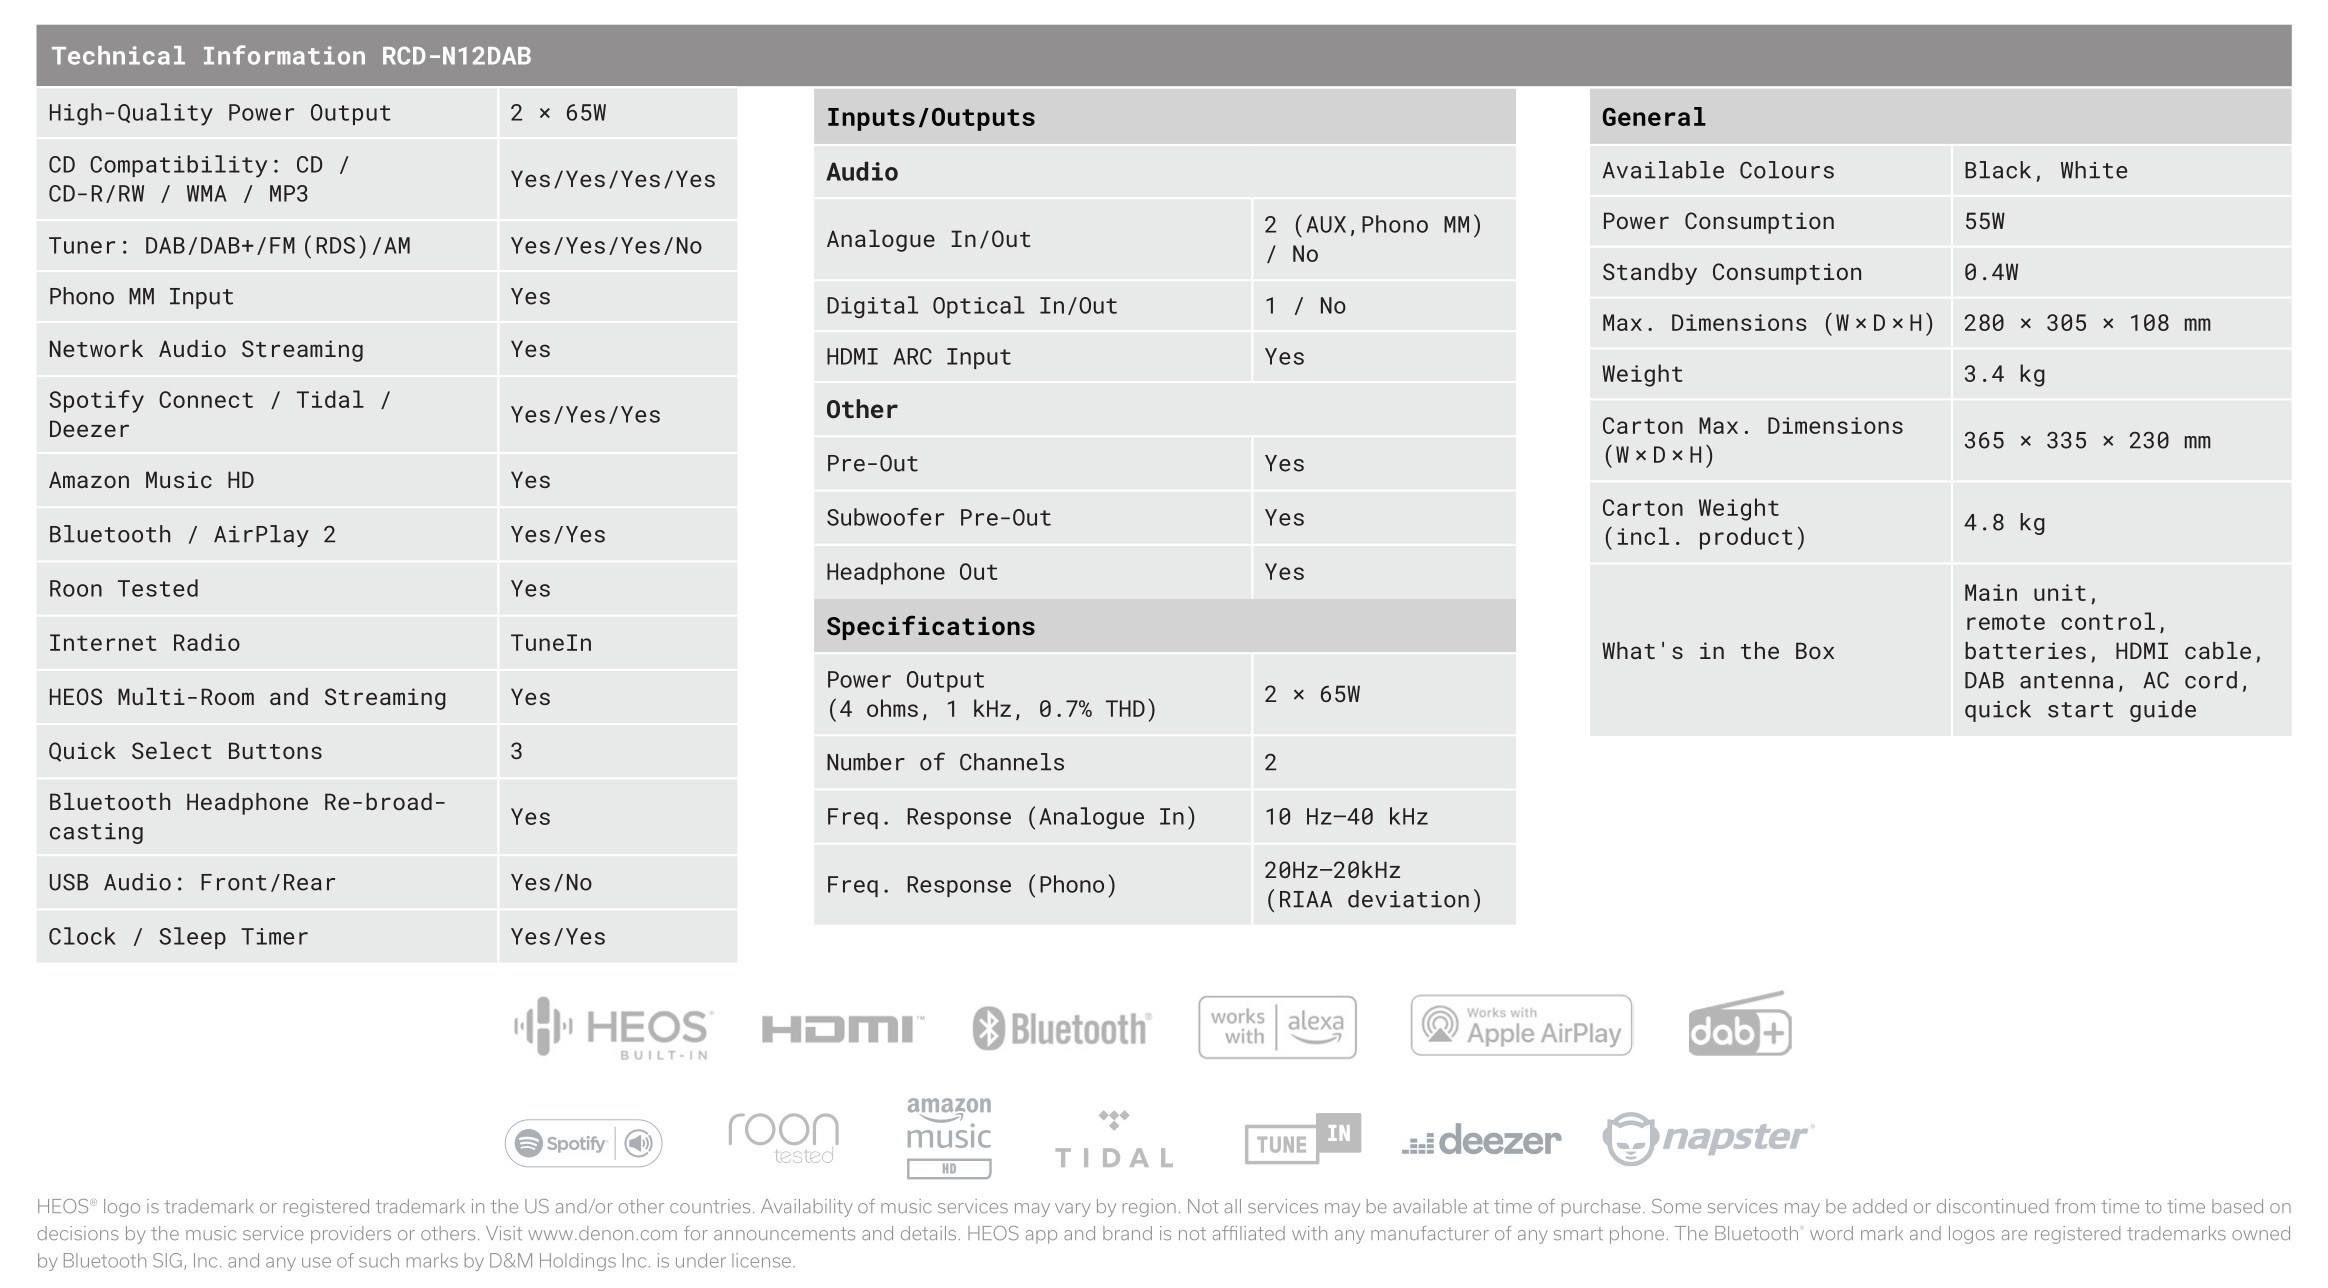Viewport: 2328px width, 1288px height.
Task: Select the 2 (AUX,Phono MM) / No value
Action: [x=1373, y=240]
